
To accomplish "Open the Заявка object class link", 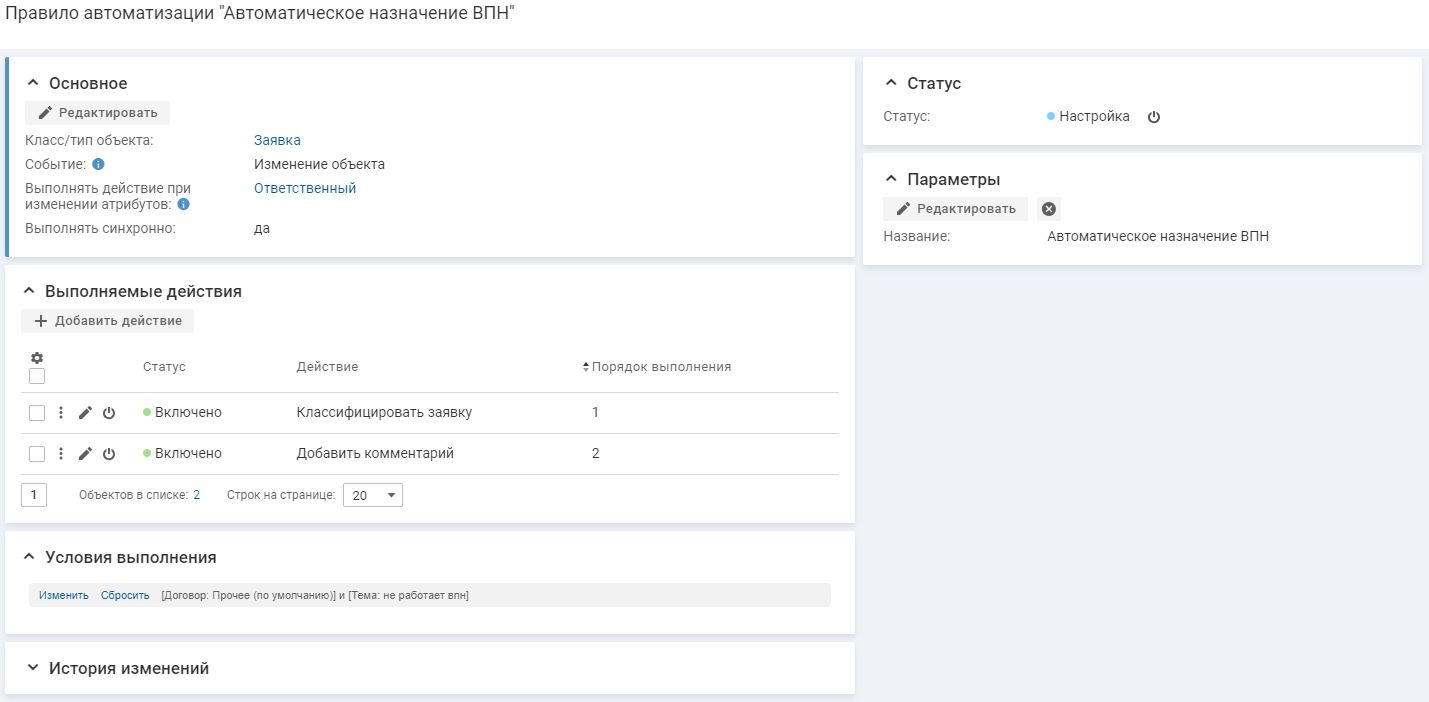I will pos(277,140).
